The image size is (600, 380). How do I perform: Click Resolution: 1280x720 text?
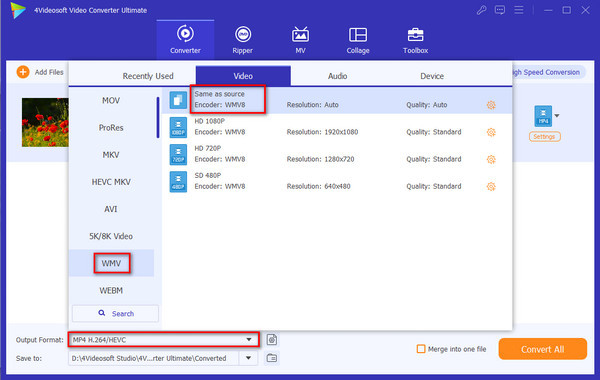pos(320,159)
